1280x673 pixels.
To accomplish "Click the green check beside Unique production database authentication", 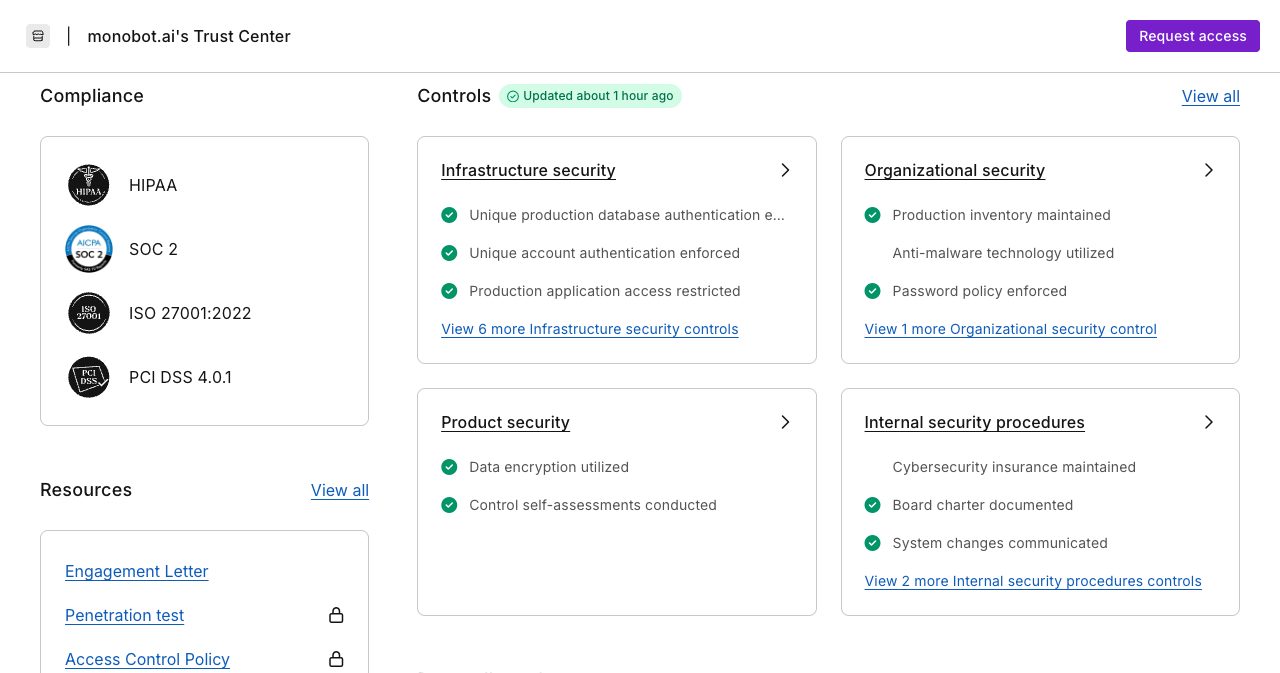I will tap(449, 215).
